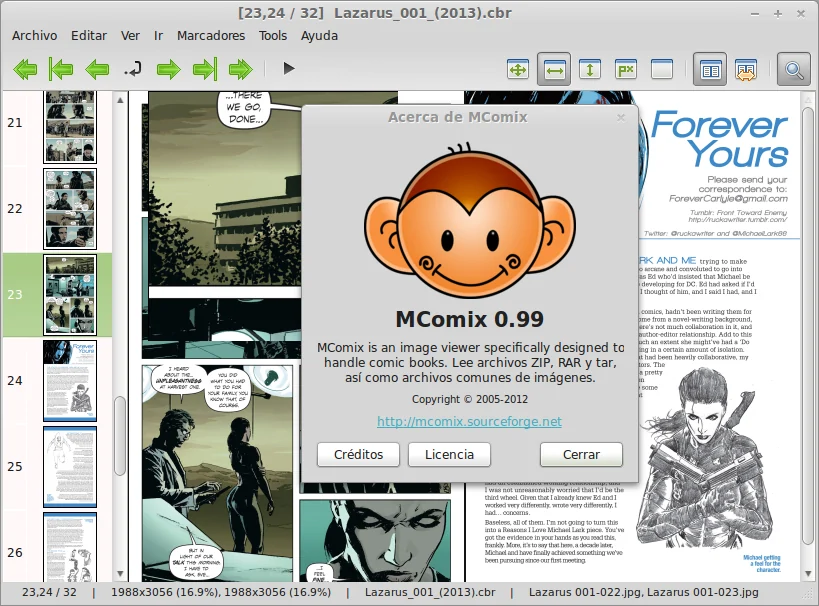Toggle manga reading mode
Screen dimensions: 819x606
click(x=746, y=69)
